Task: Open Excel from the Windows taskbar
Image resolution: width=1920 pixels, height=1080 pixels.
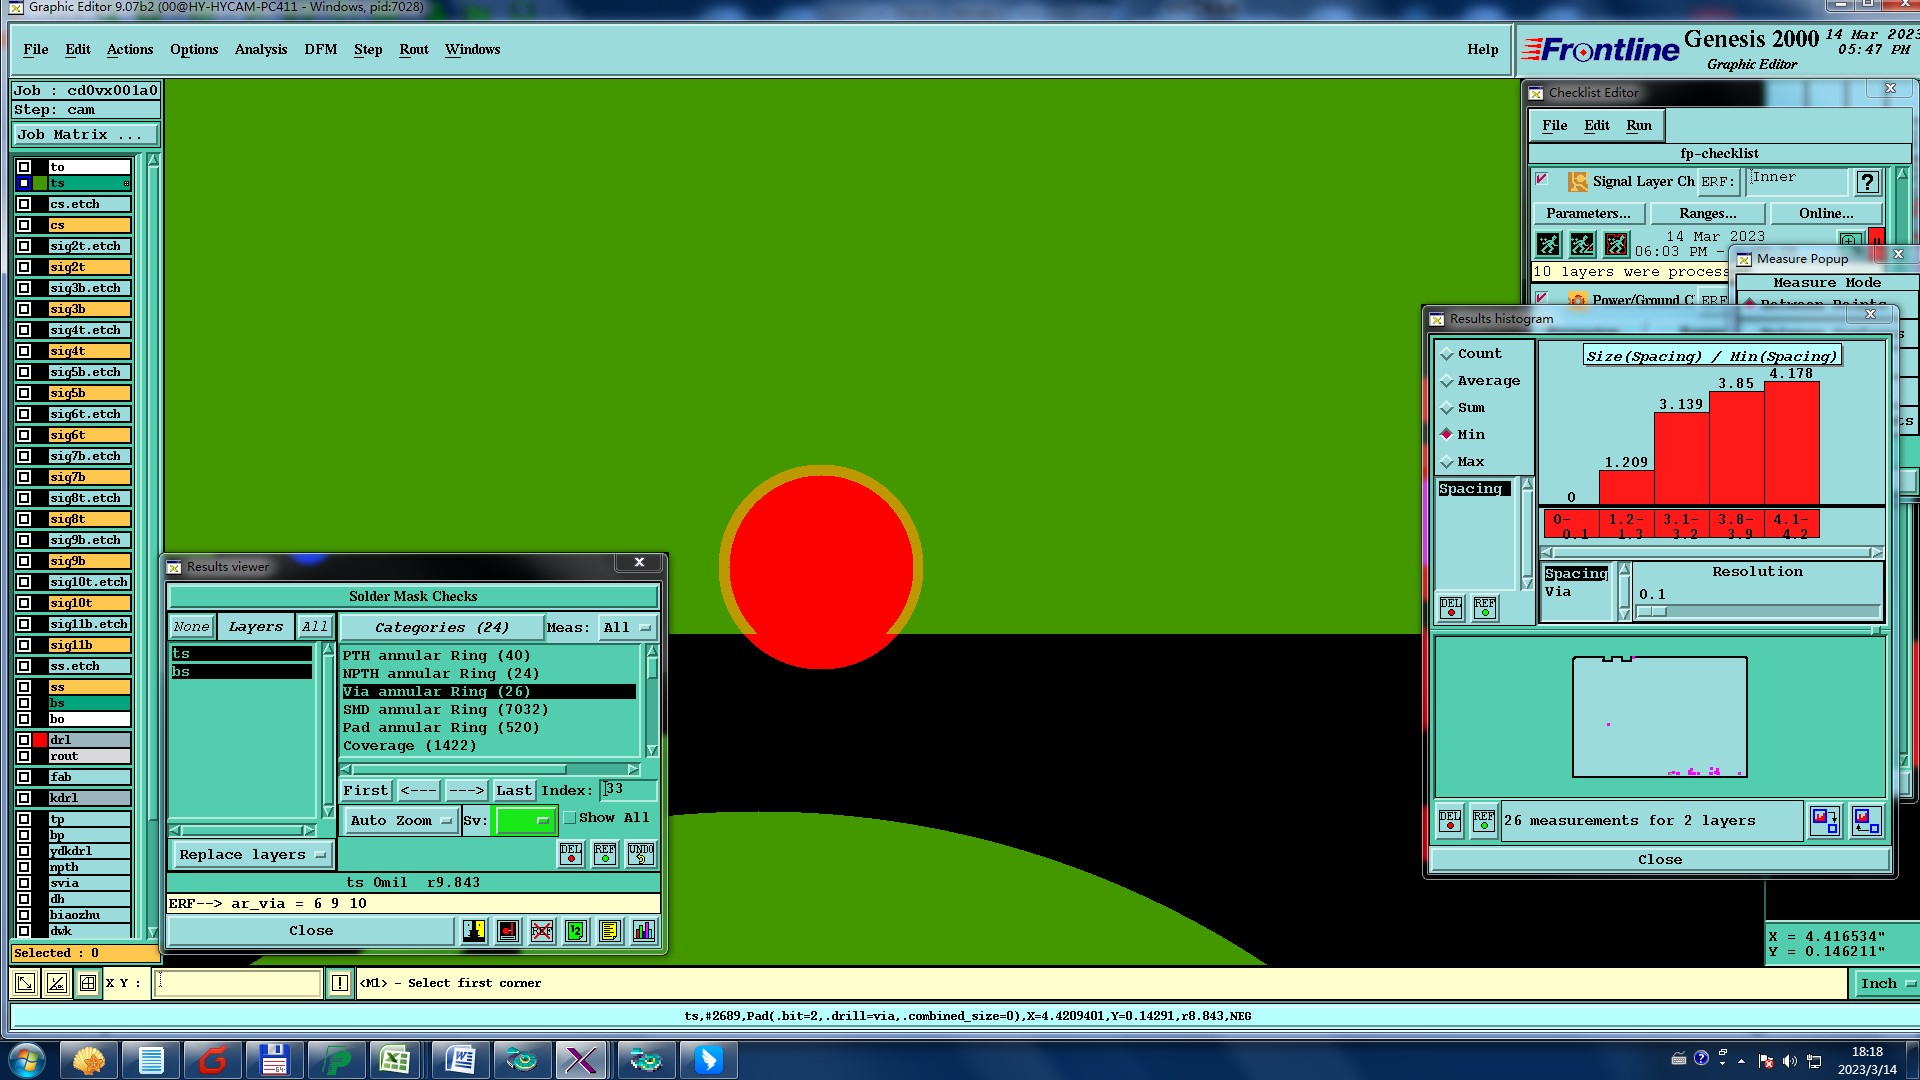Action: coord(395,1060)
